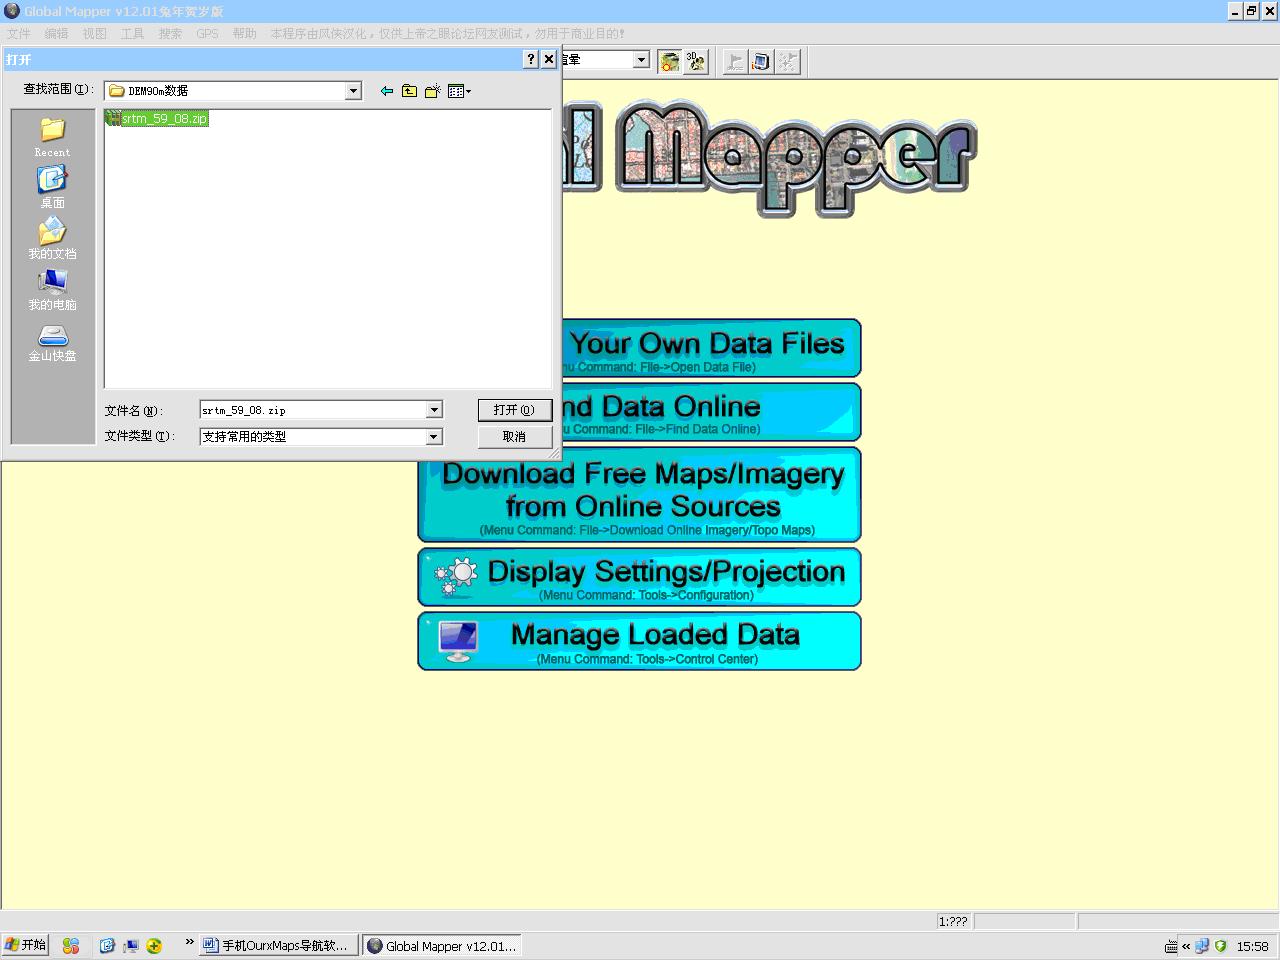
Task: Open the 帮助 menu
Action: [x=244, y=33]
